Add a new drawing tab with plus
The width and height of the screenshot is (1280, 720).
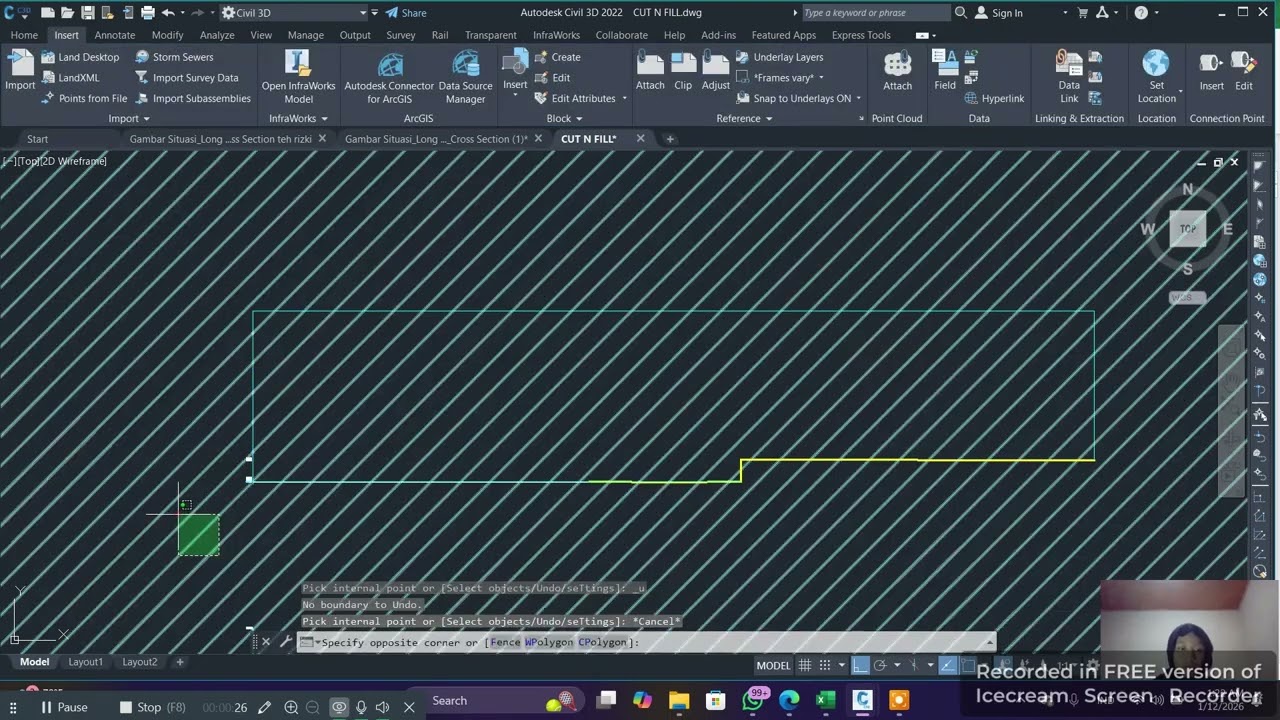point(670,139)
